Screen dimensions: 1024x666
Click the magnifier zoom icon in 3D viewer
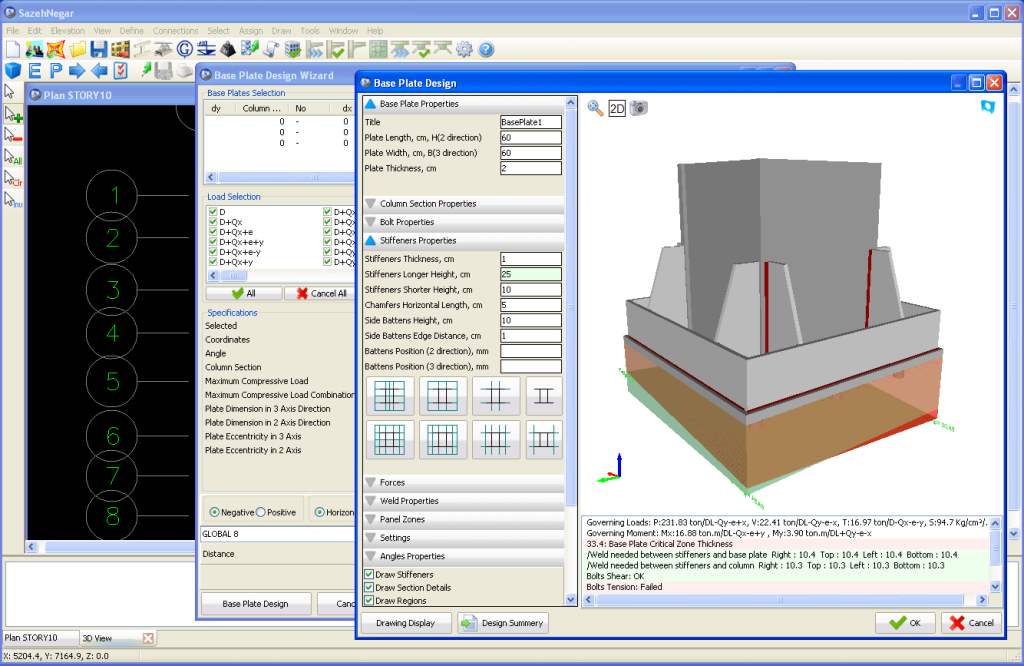coord(595,108)
